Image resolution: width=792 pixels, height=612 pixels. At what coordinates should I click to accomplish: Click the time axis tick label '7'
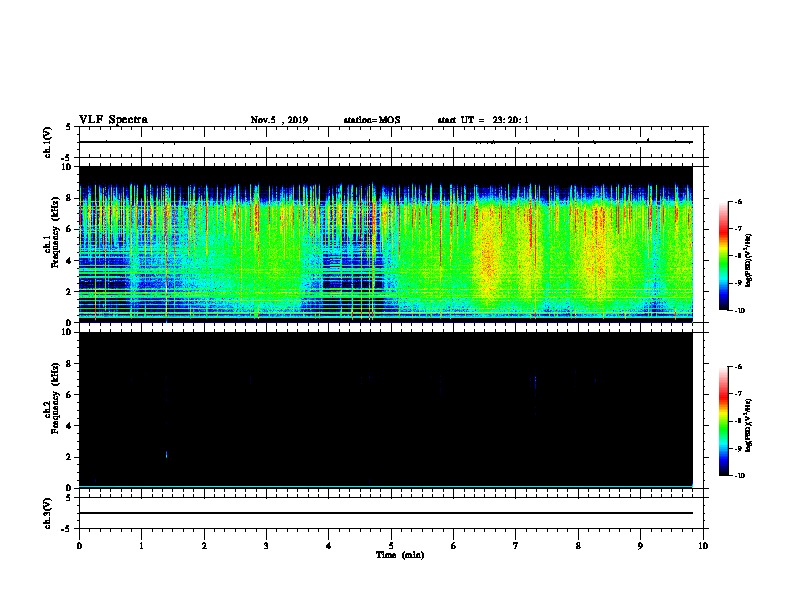coord(516,545)
